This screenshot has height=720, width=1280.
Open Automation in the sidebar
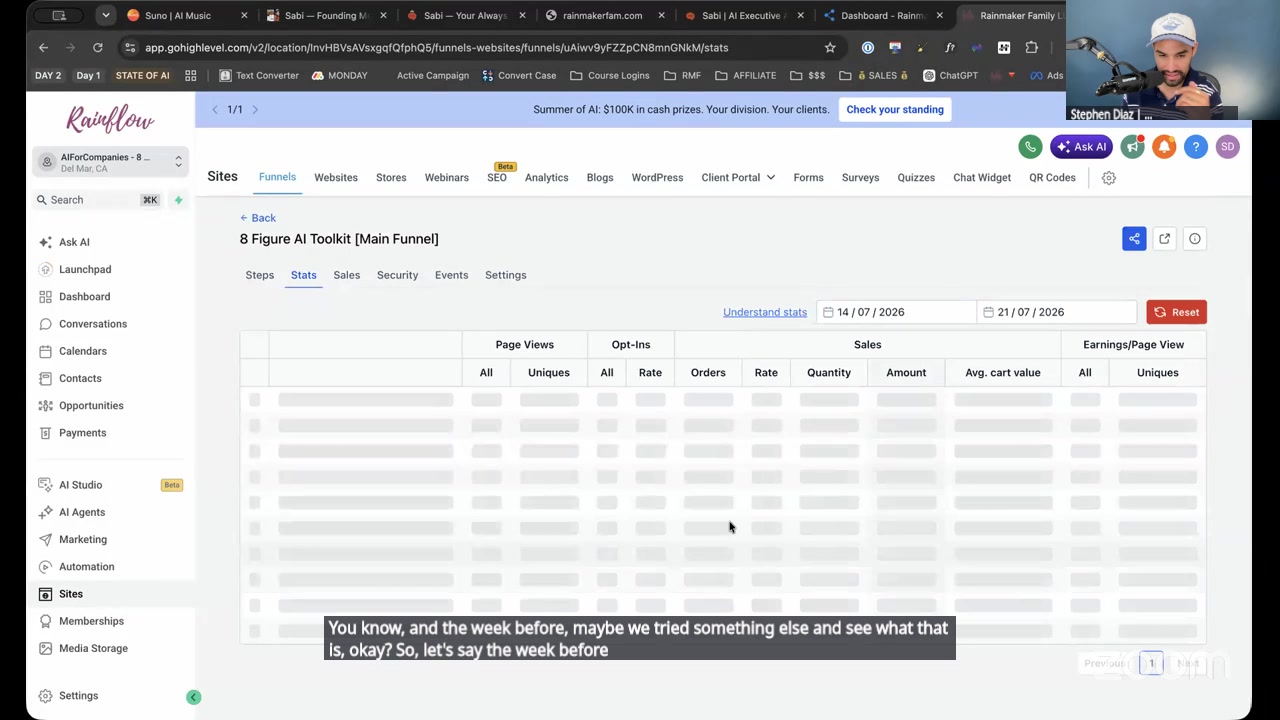(87, 567)
